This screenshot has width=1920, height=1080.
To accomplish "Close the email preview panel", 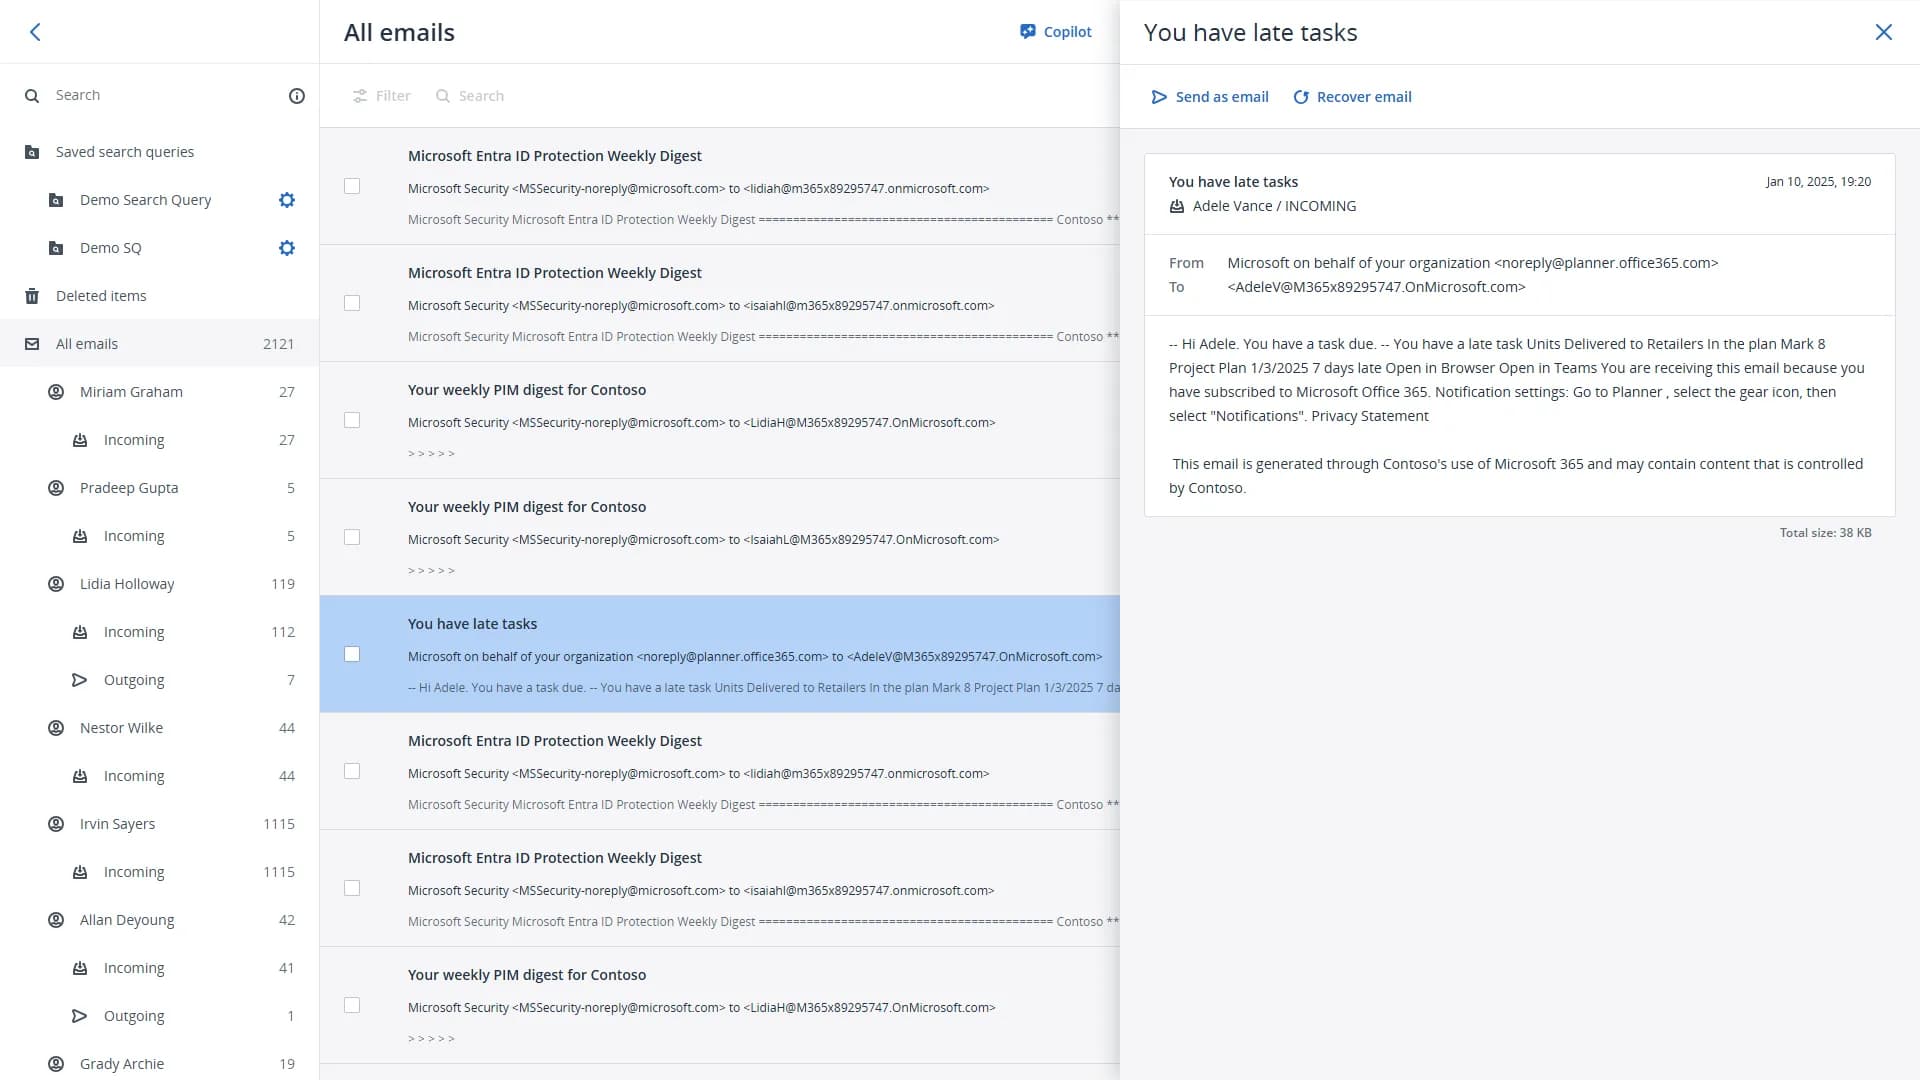I will click(1883, 32).
